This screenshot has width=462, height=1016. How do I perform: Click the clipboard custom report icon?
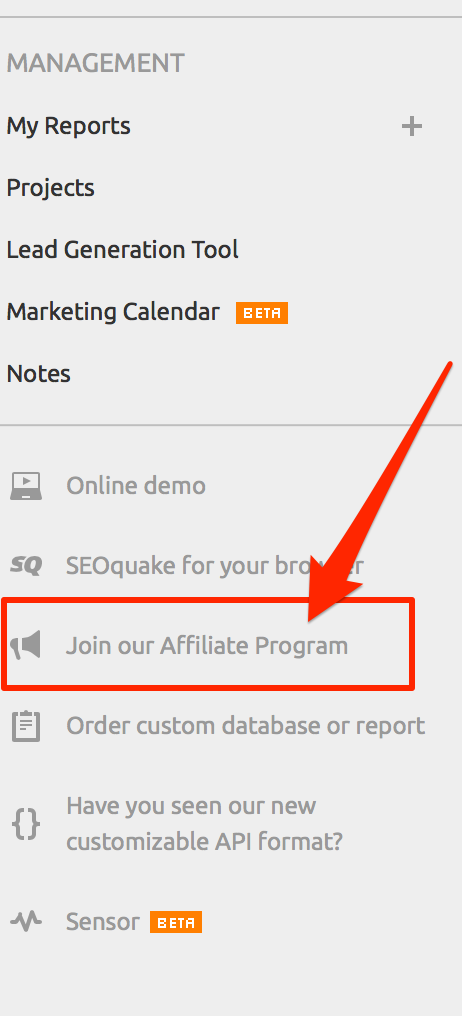point(26,726)
